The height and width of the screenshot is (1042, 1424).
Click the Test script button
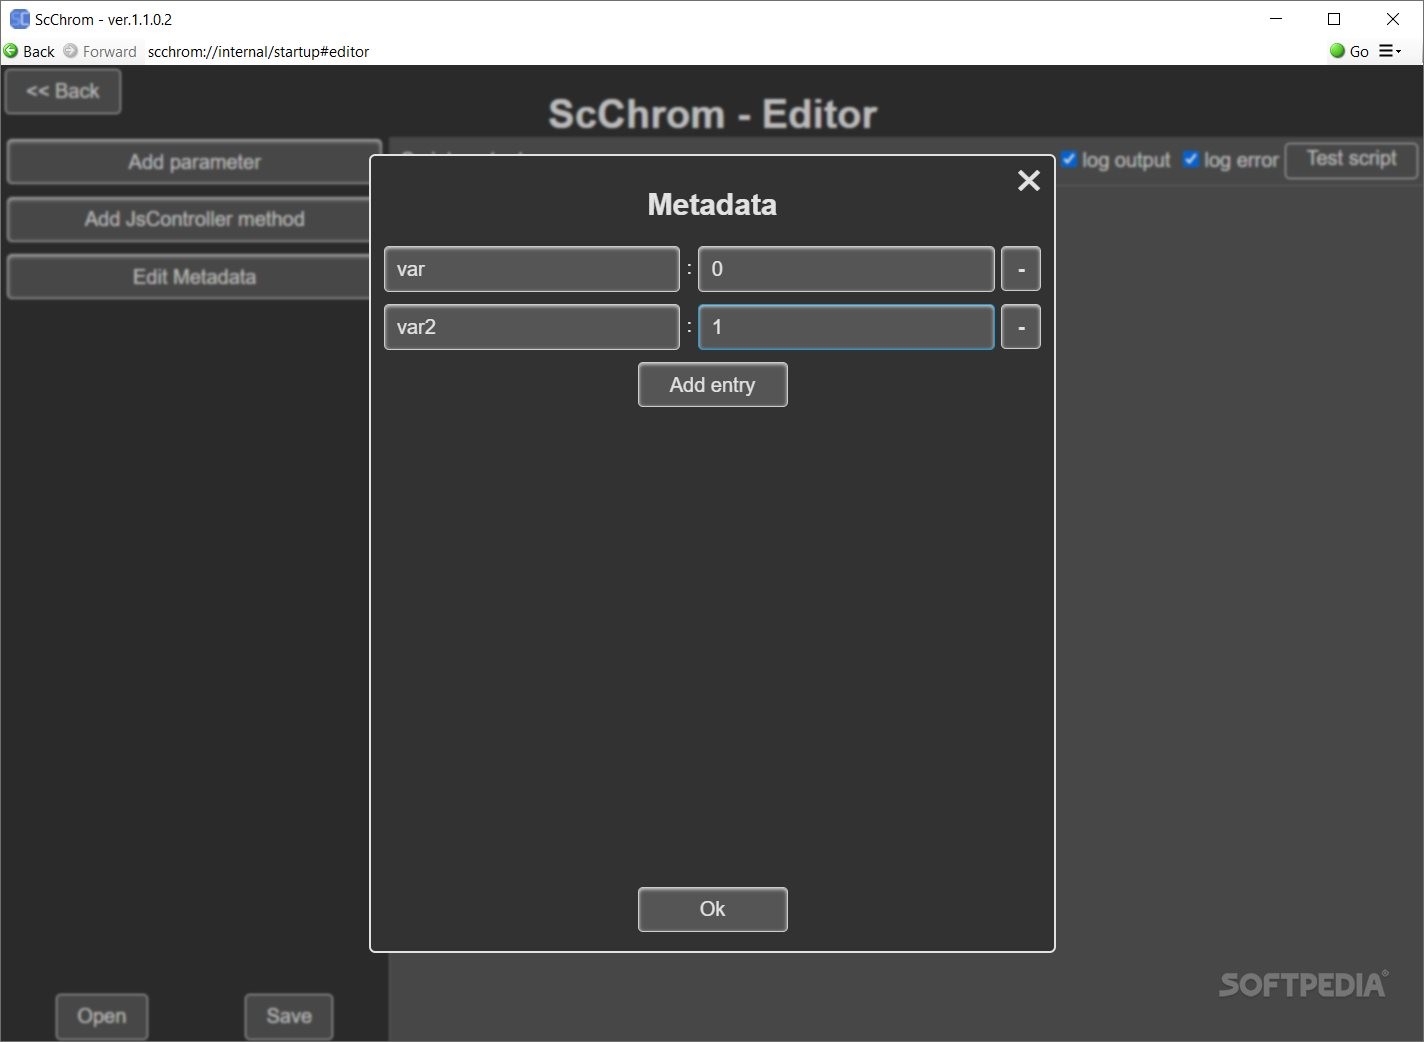pyautogui.click(x=1352, y=159)
